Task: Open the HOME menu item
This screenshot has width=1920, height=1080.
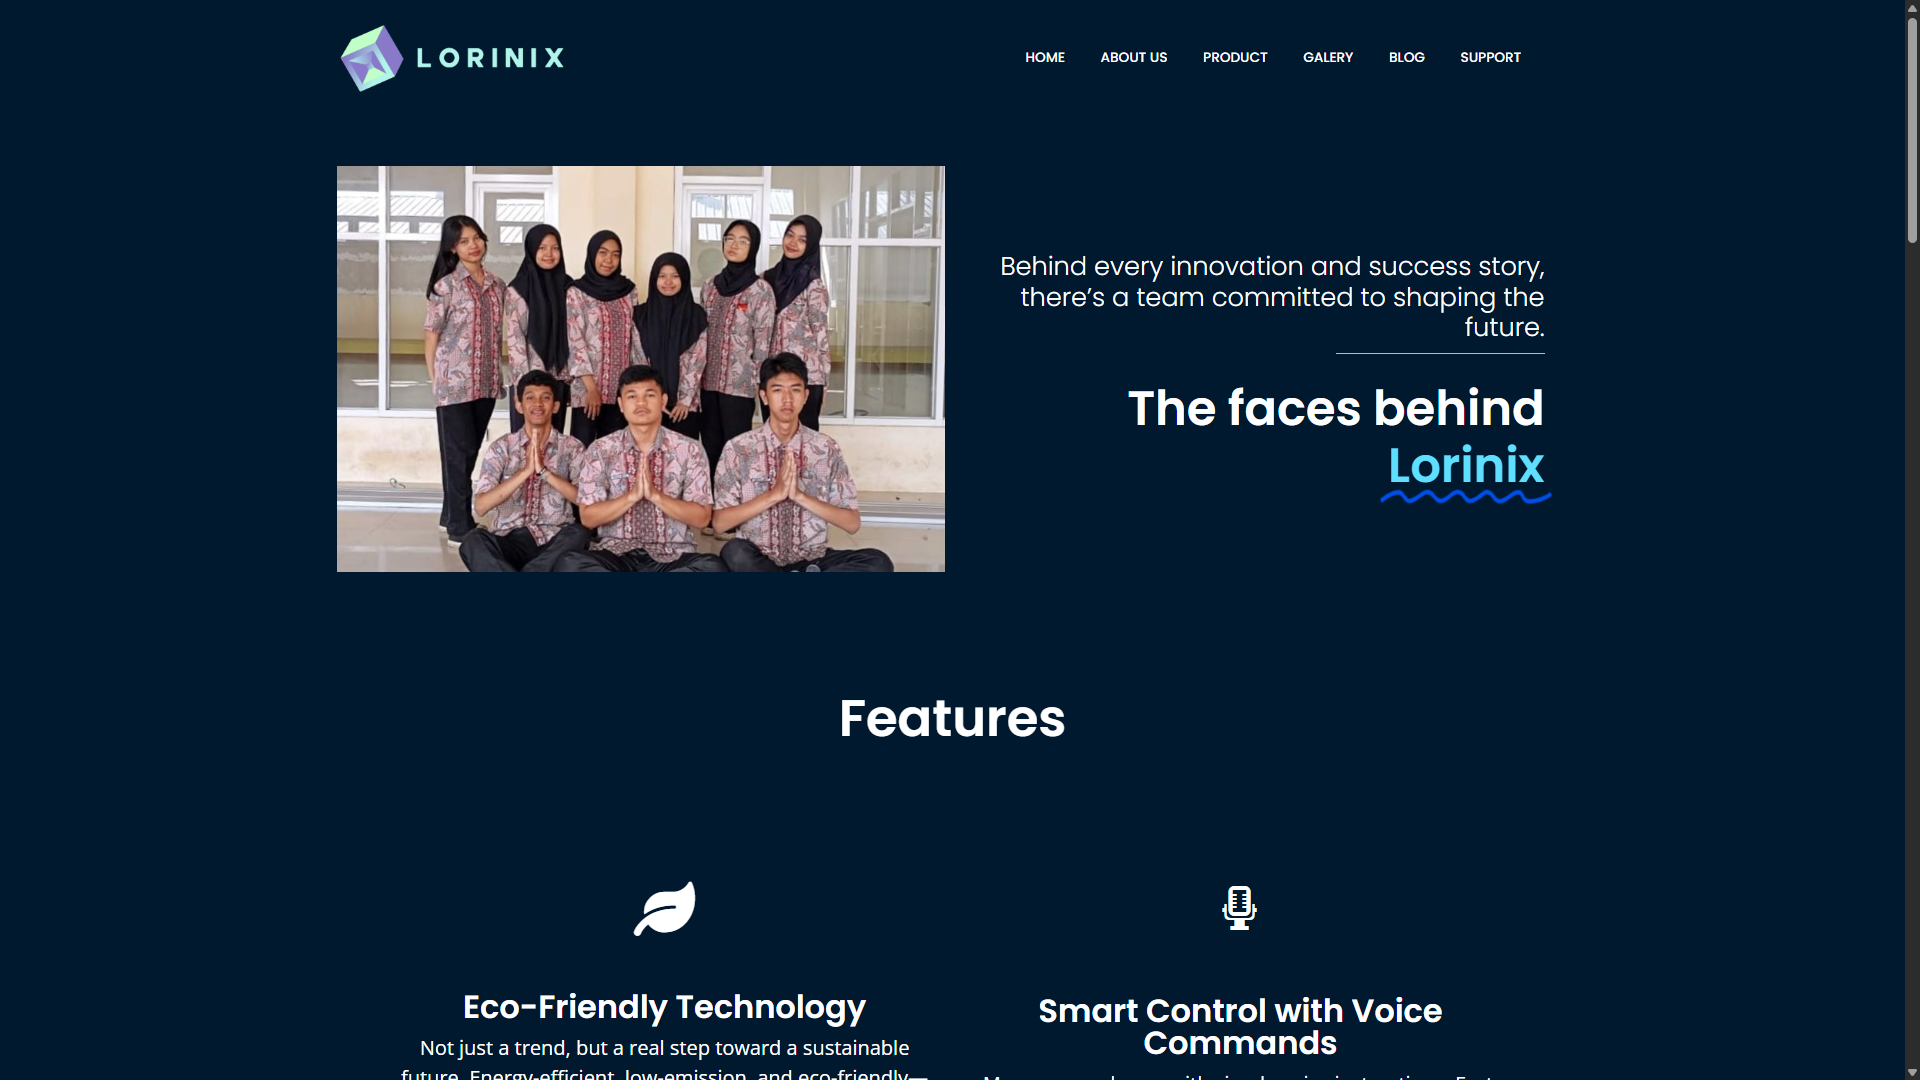Action: (1045, 57)
